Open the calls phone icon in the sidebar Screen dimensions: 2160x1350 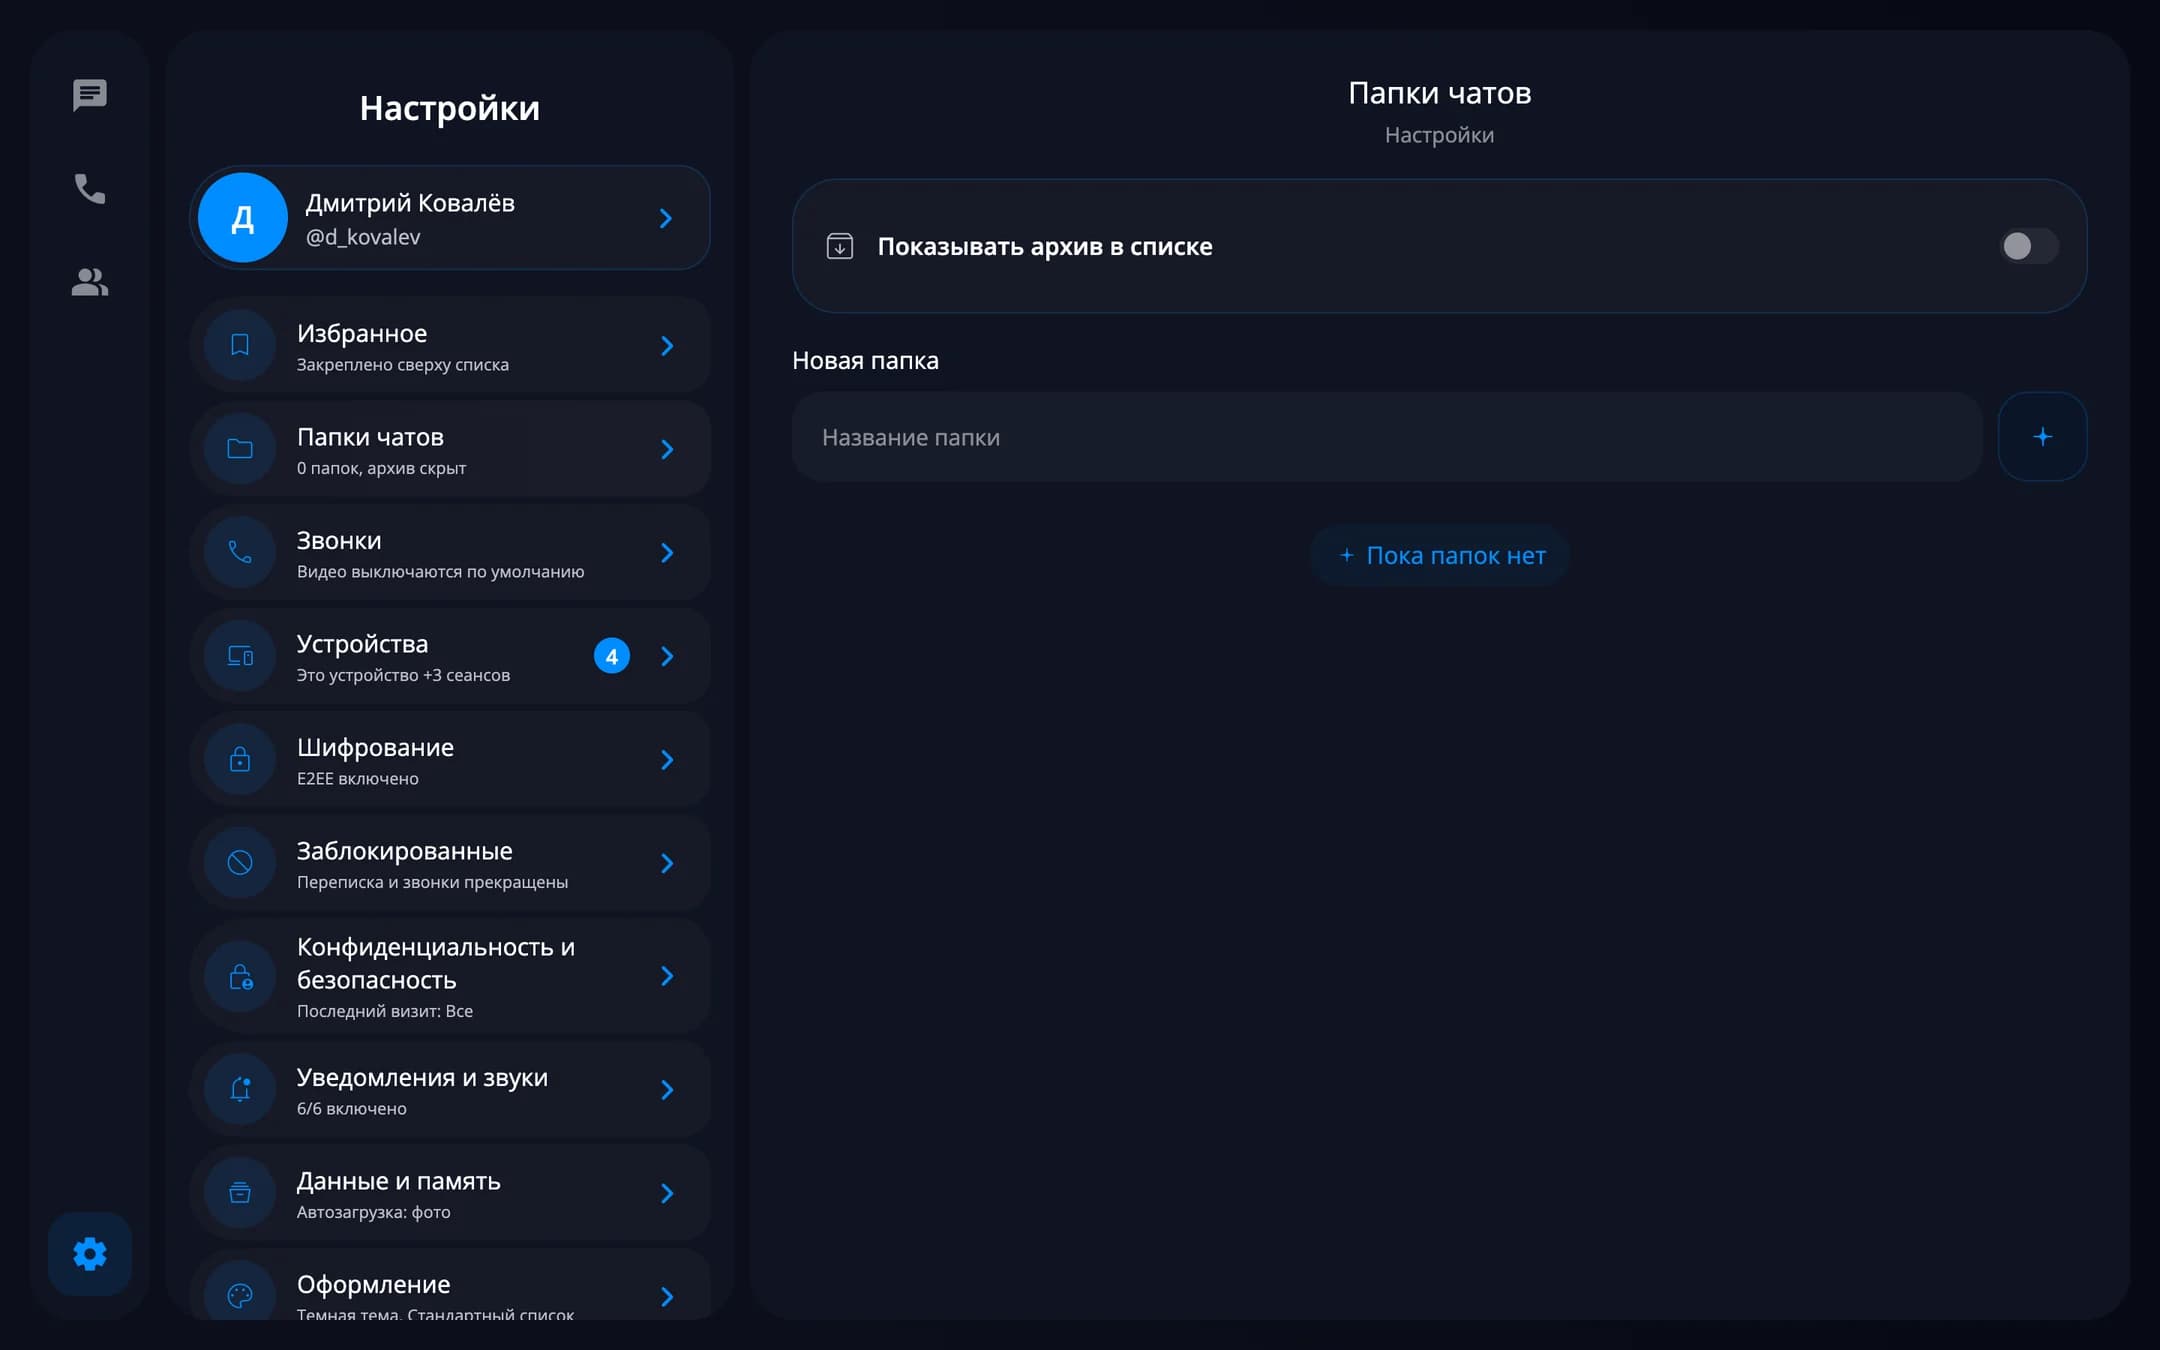click(90, 188)
